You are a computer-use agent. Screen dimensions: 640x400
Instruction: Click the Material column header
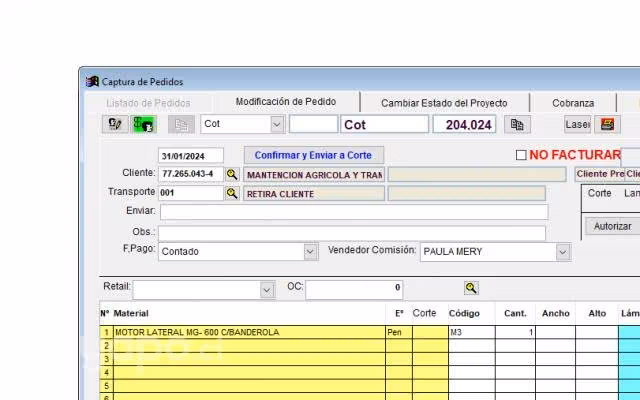(x=131, y=313)
